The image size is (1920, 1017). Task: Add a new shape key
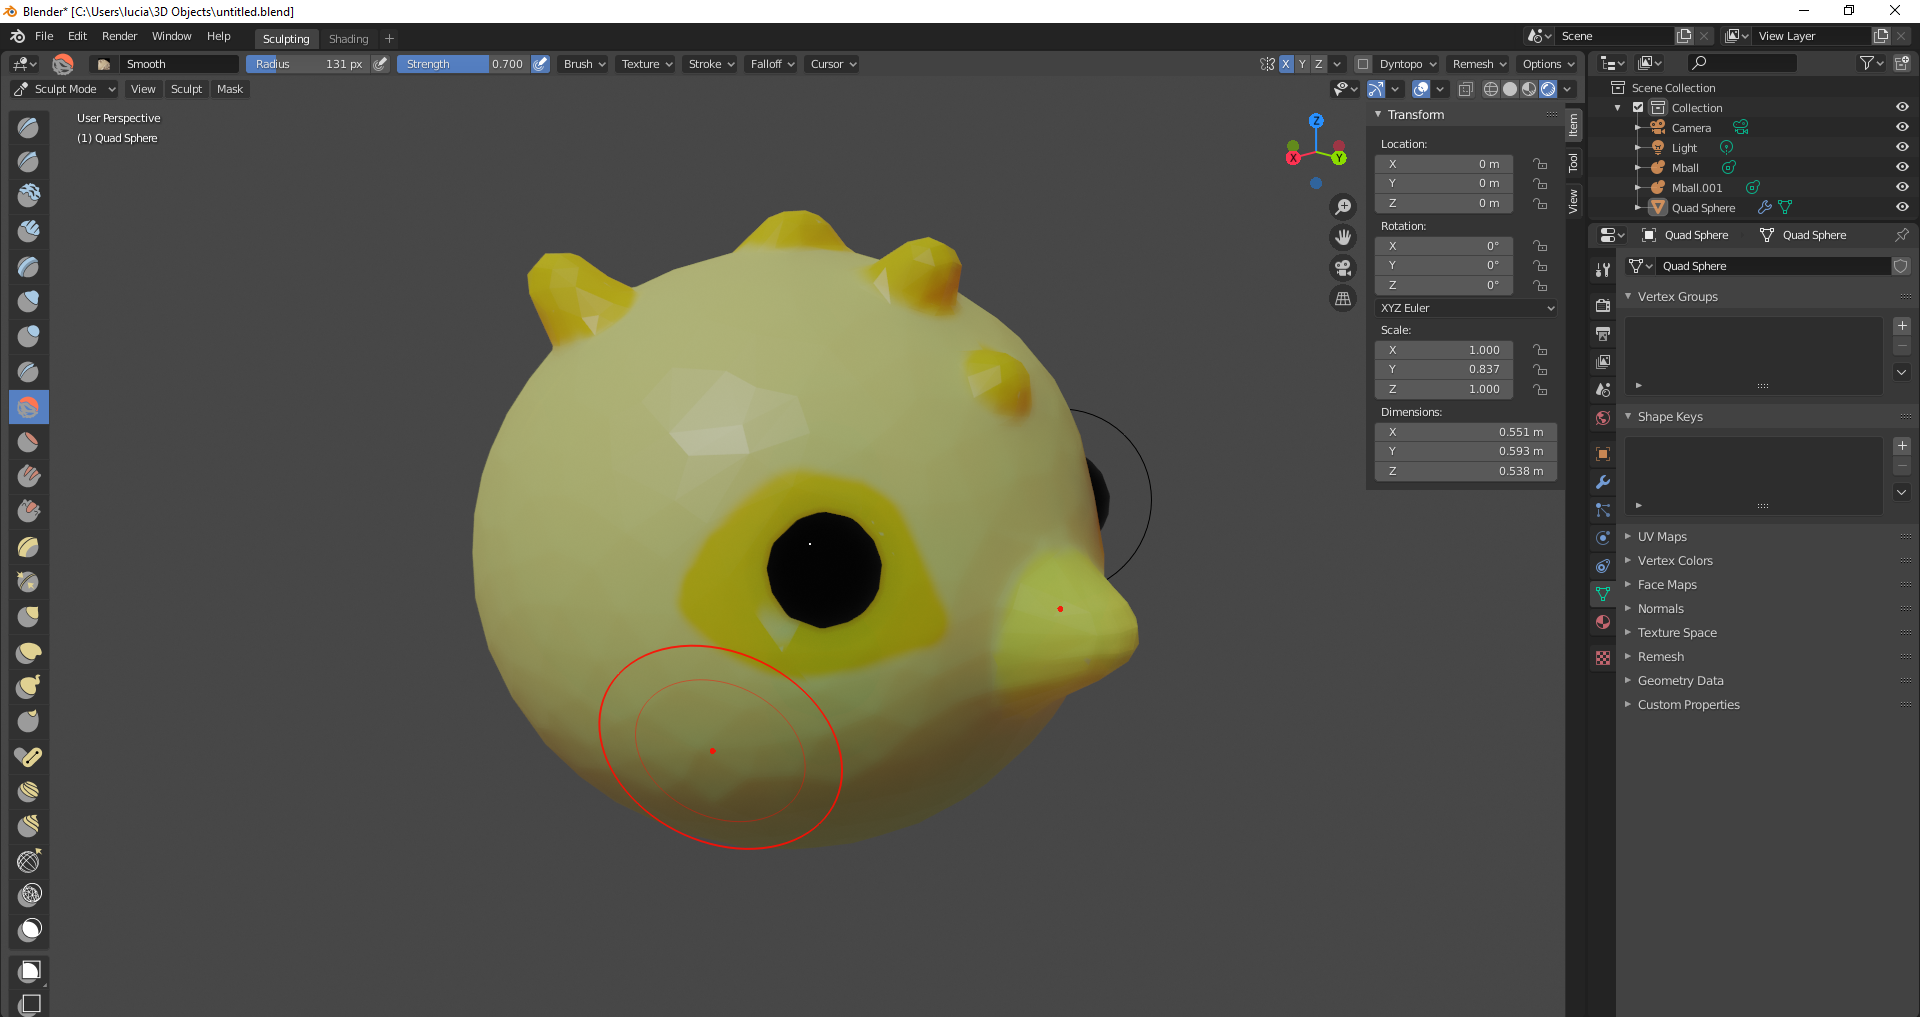1902,446
